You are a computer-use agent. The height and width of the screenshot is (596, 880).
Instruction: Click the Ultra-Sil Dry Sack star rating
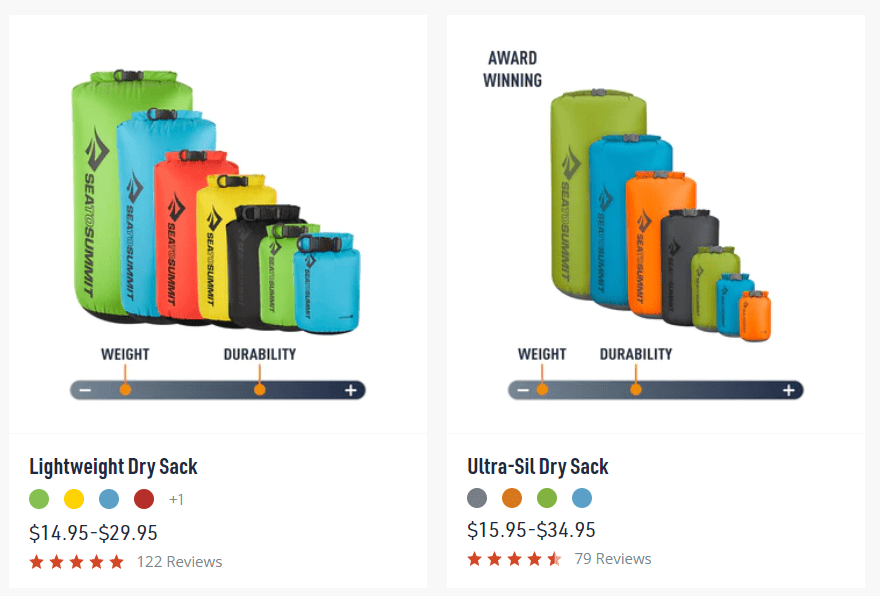pyautogui.click(x=514, y=559)
